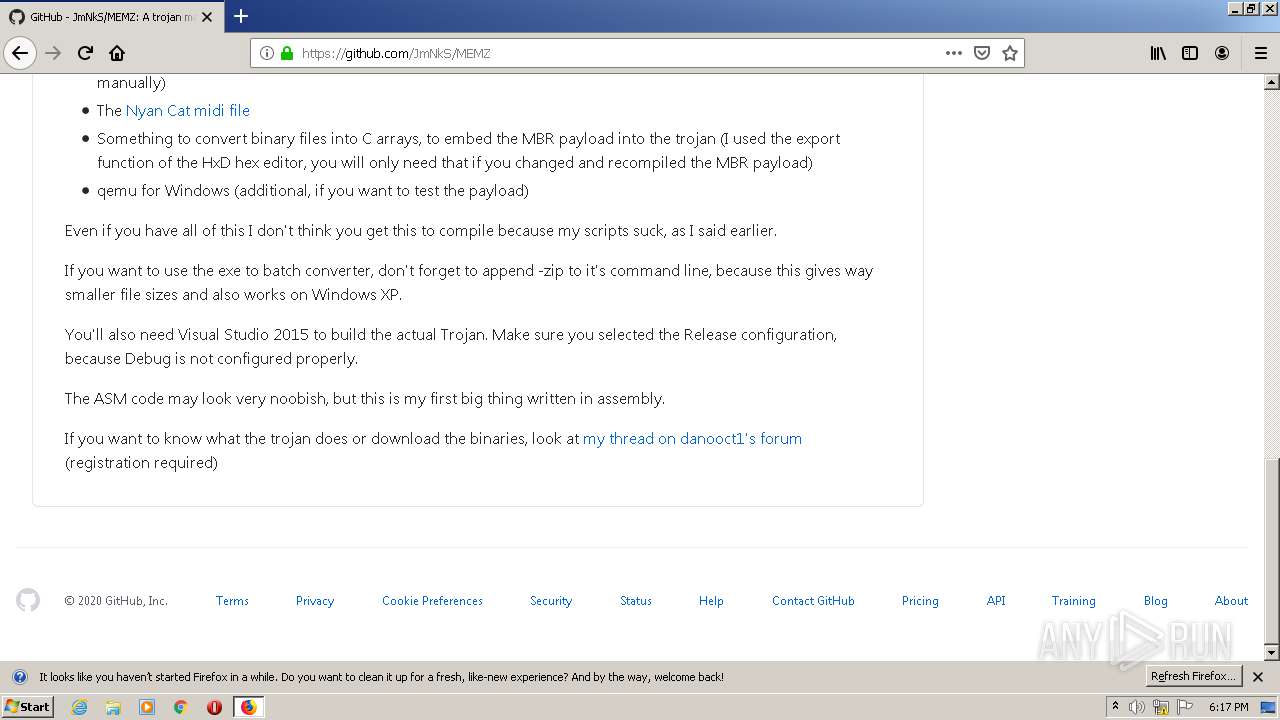The height and width of the screenshot is (720, 1280).
Task: Select the Firefox taskbar button
Action: tap(248, 707)
